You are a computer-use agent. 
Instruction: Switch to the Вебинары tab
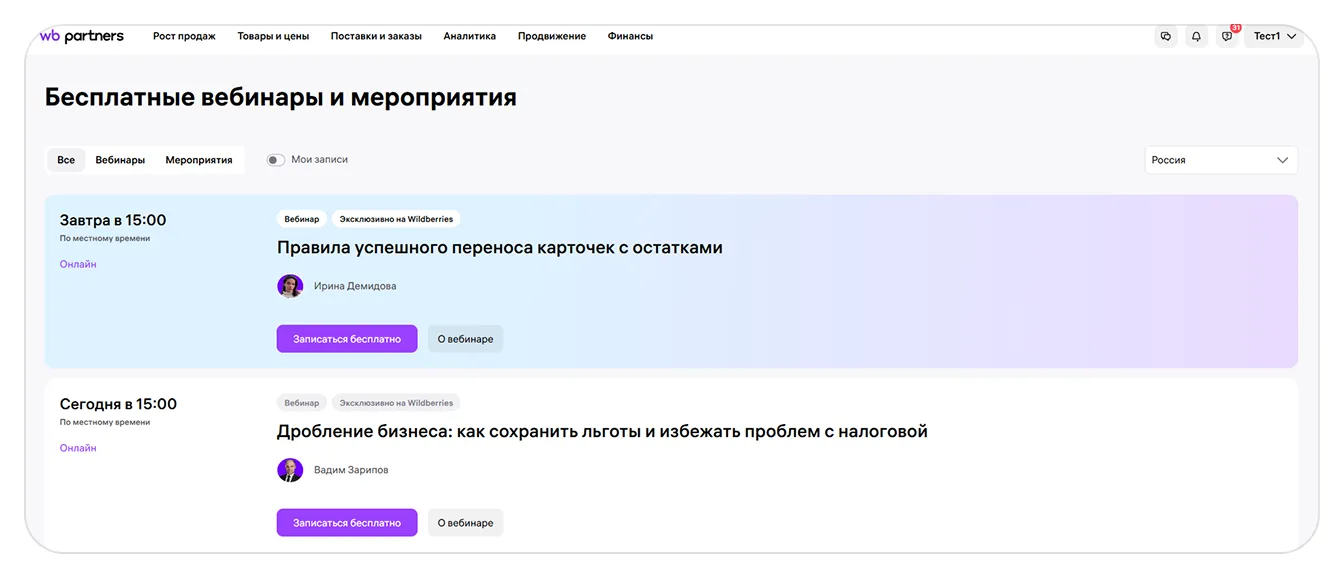120,160
